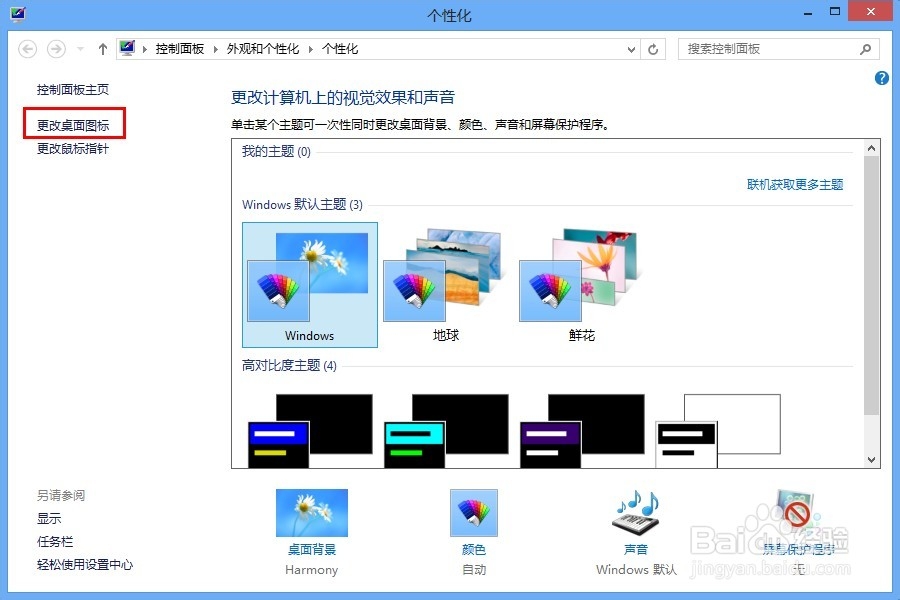The width and height of the screenshot is (900, 600).
Task: Open 轻松使用设置中心 link
Action: [x=85, y=565]
